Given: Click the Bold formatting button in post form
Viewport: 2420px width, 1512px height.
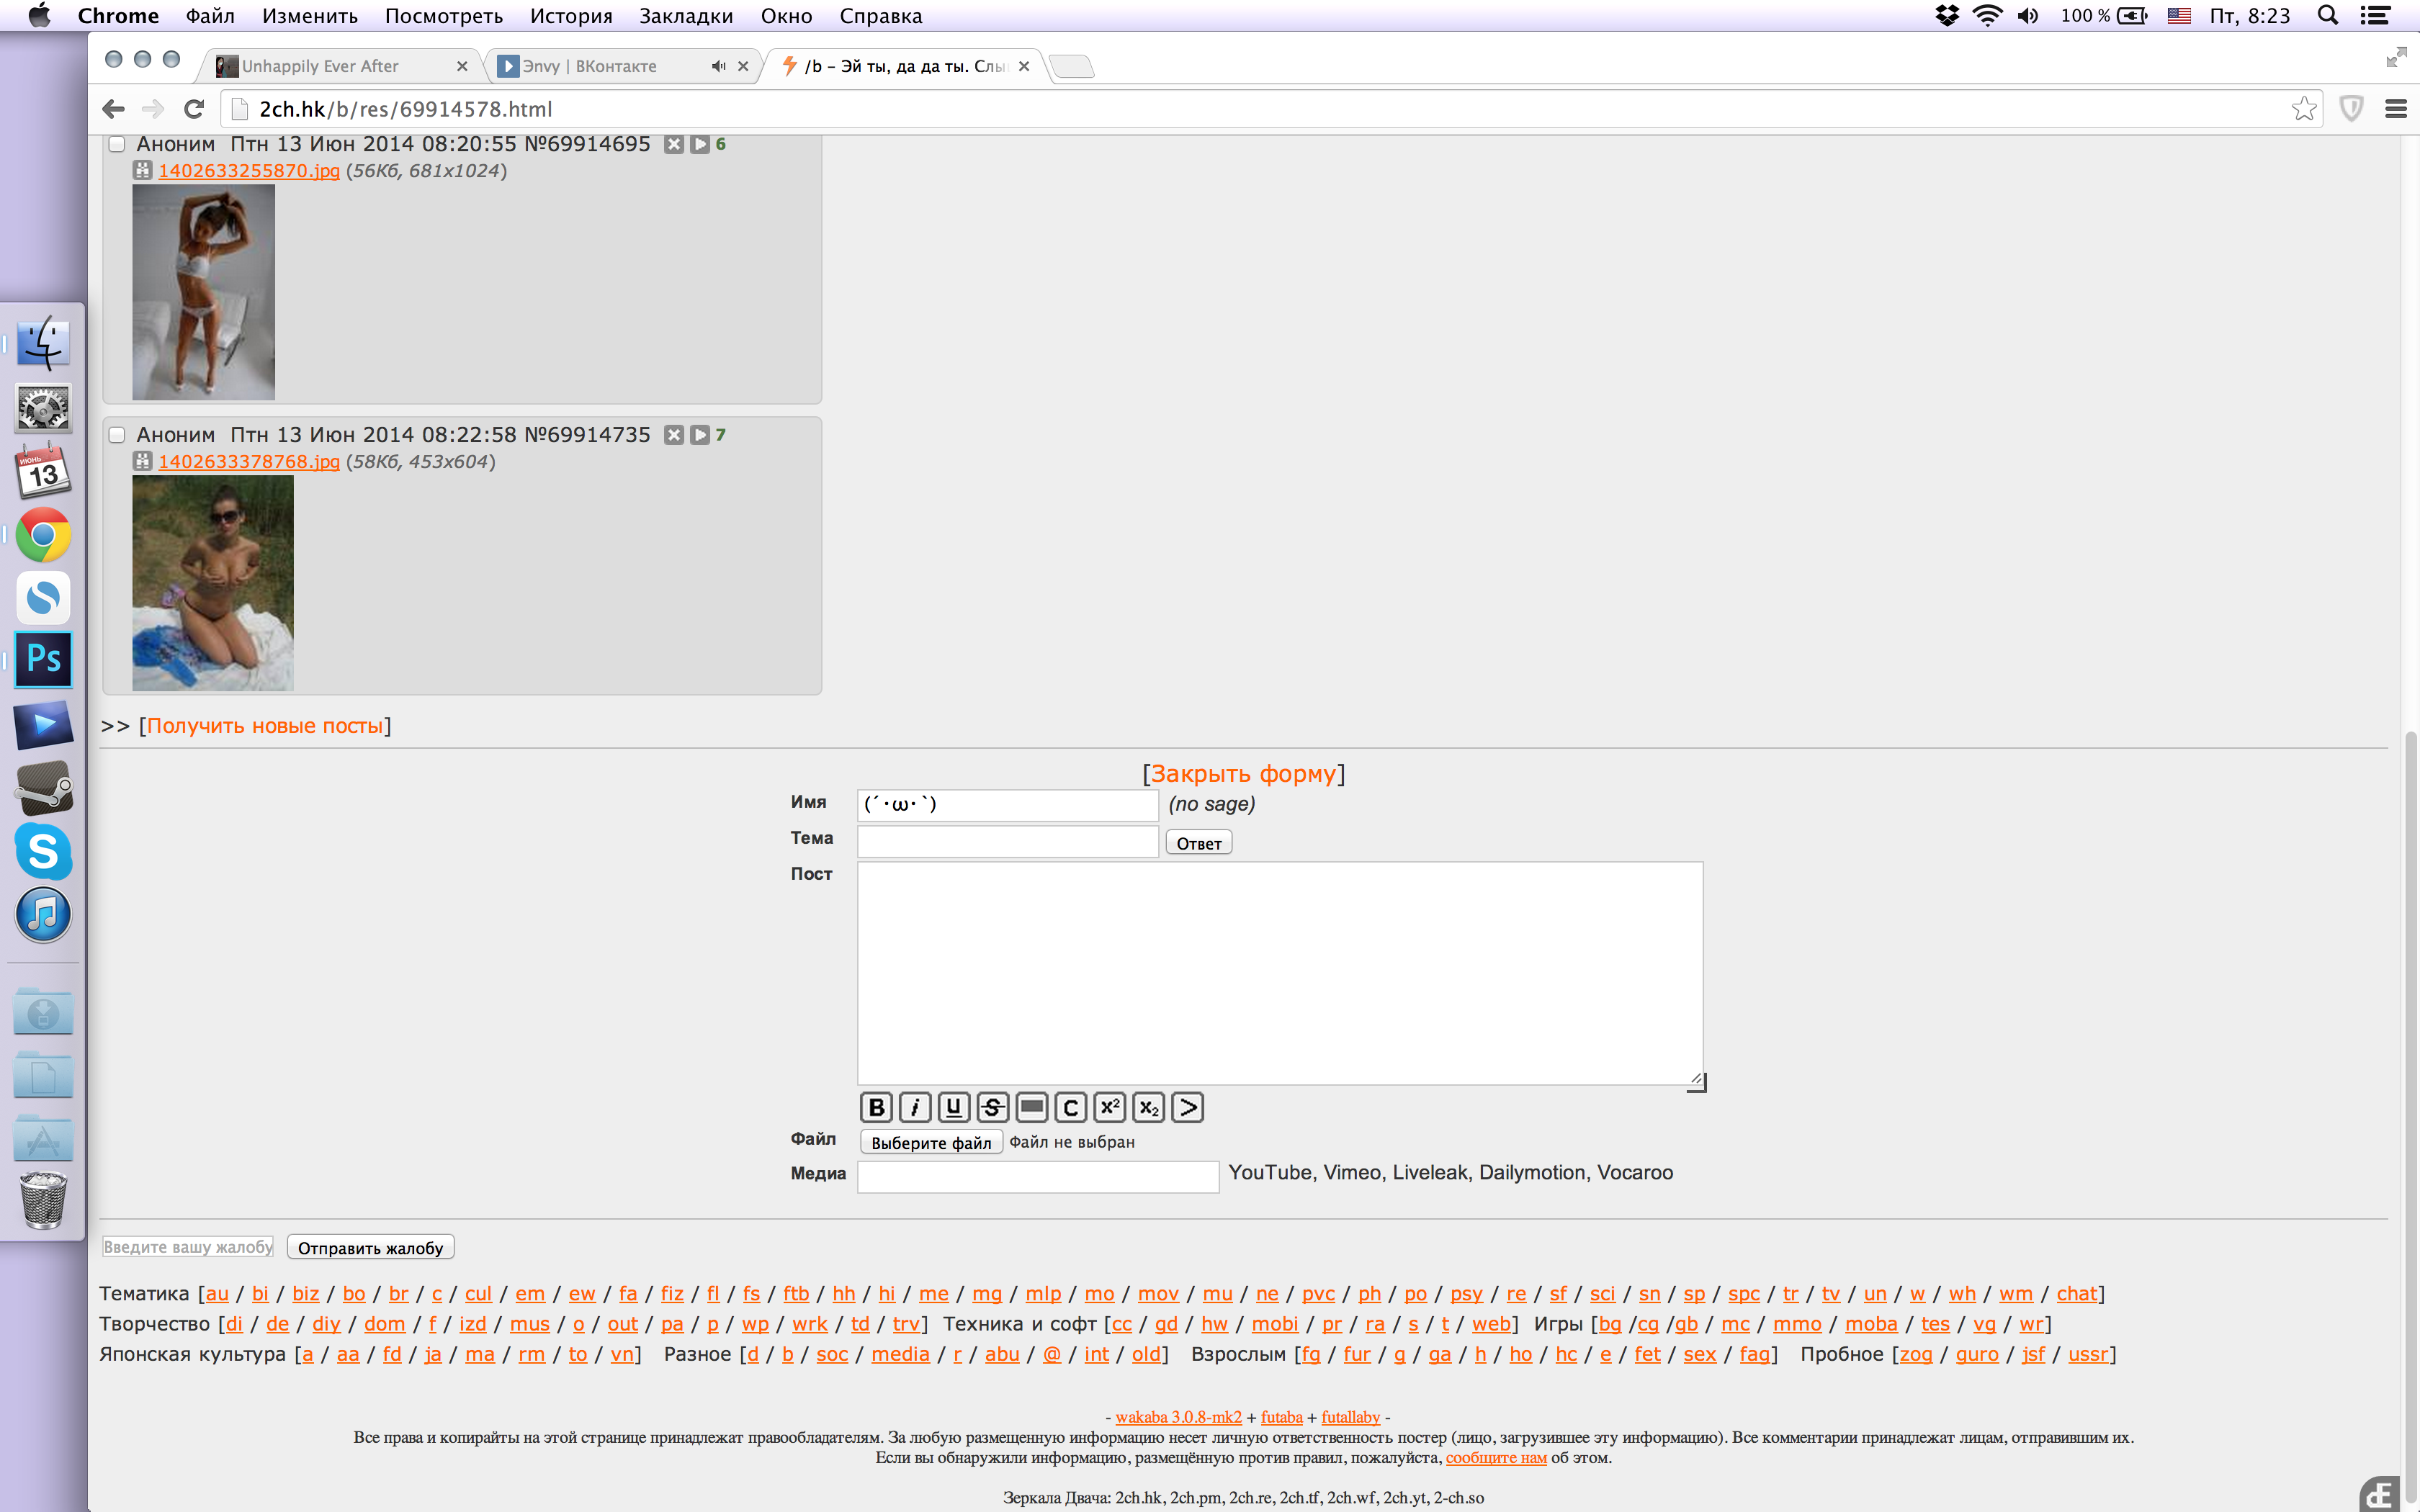Looking at the screenshot, I should (x=876, y=1107).
